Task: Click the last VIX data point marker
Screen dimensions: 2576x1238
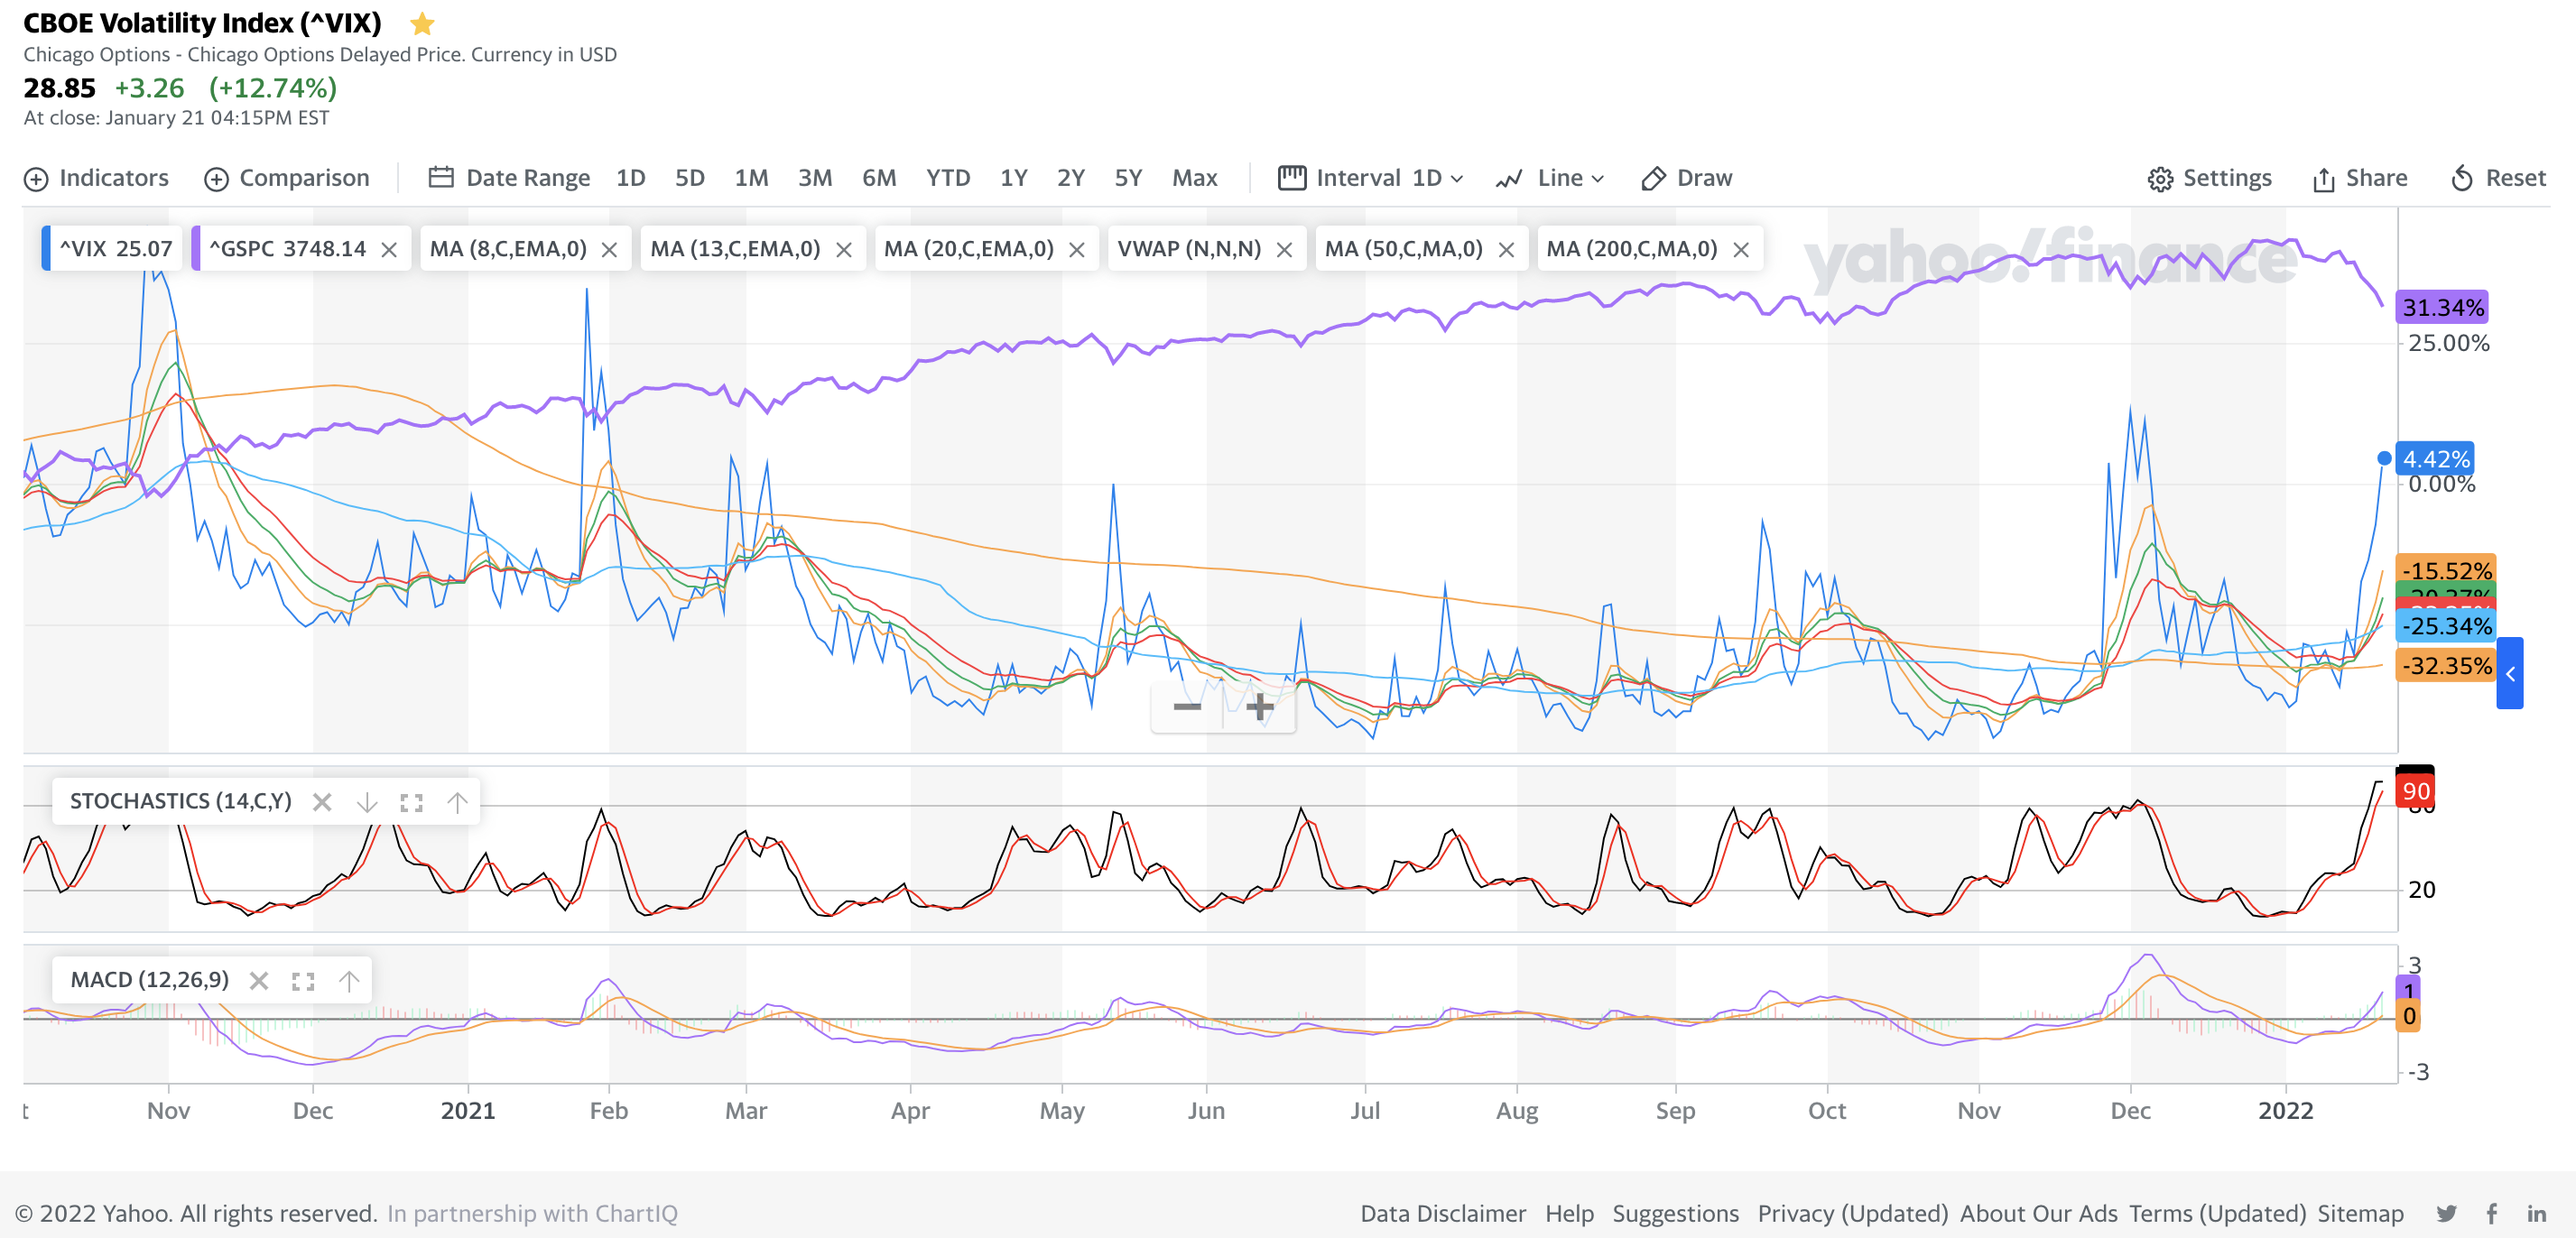Action: [2384, 458]
